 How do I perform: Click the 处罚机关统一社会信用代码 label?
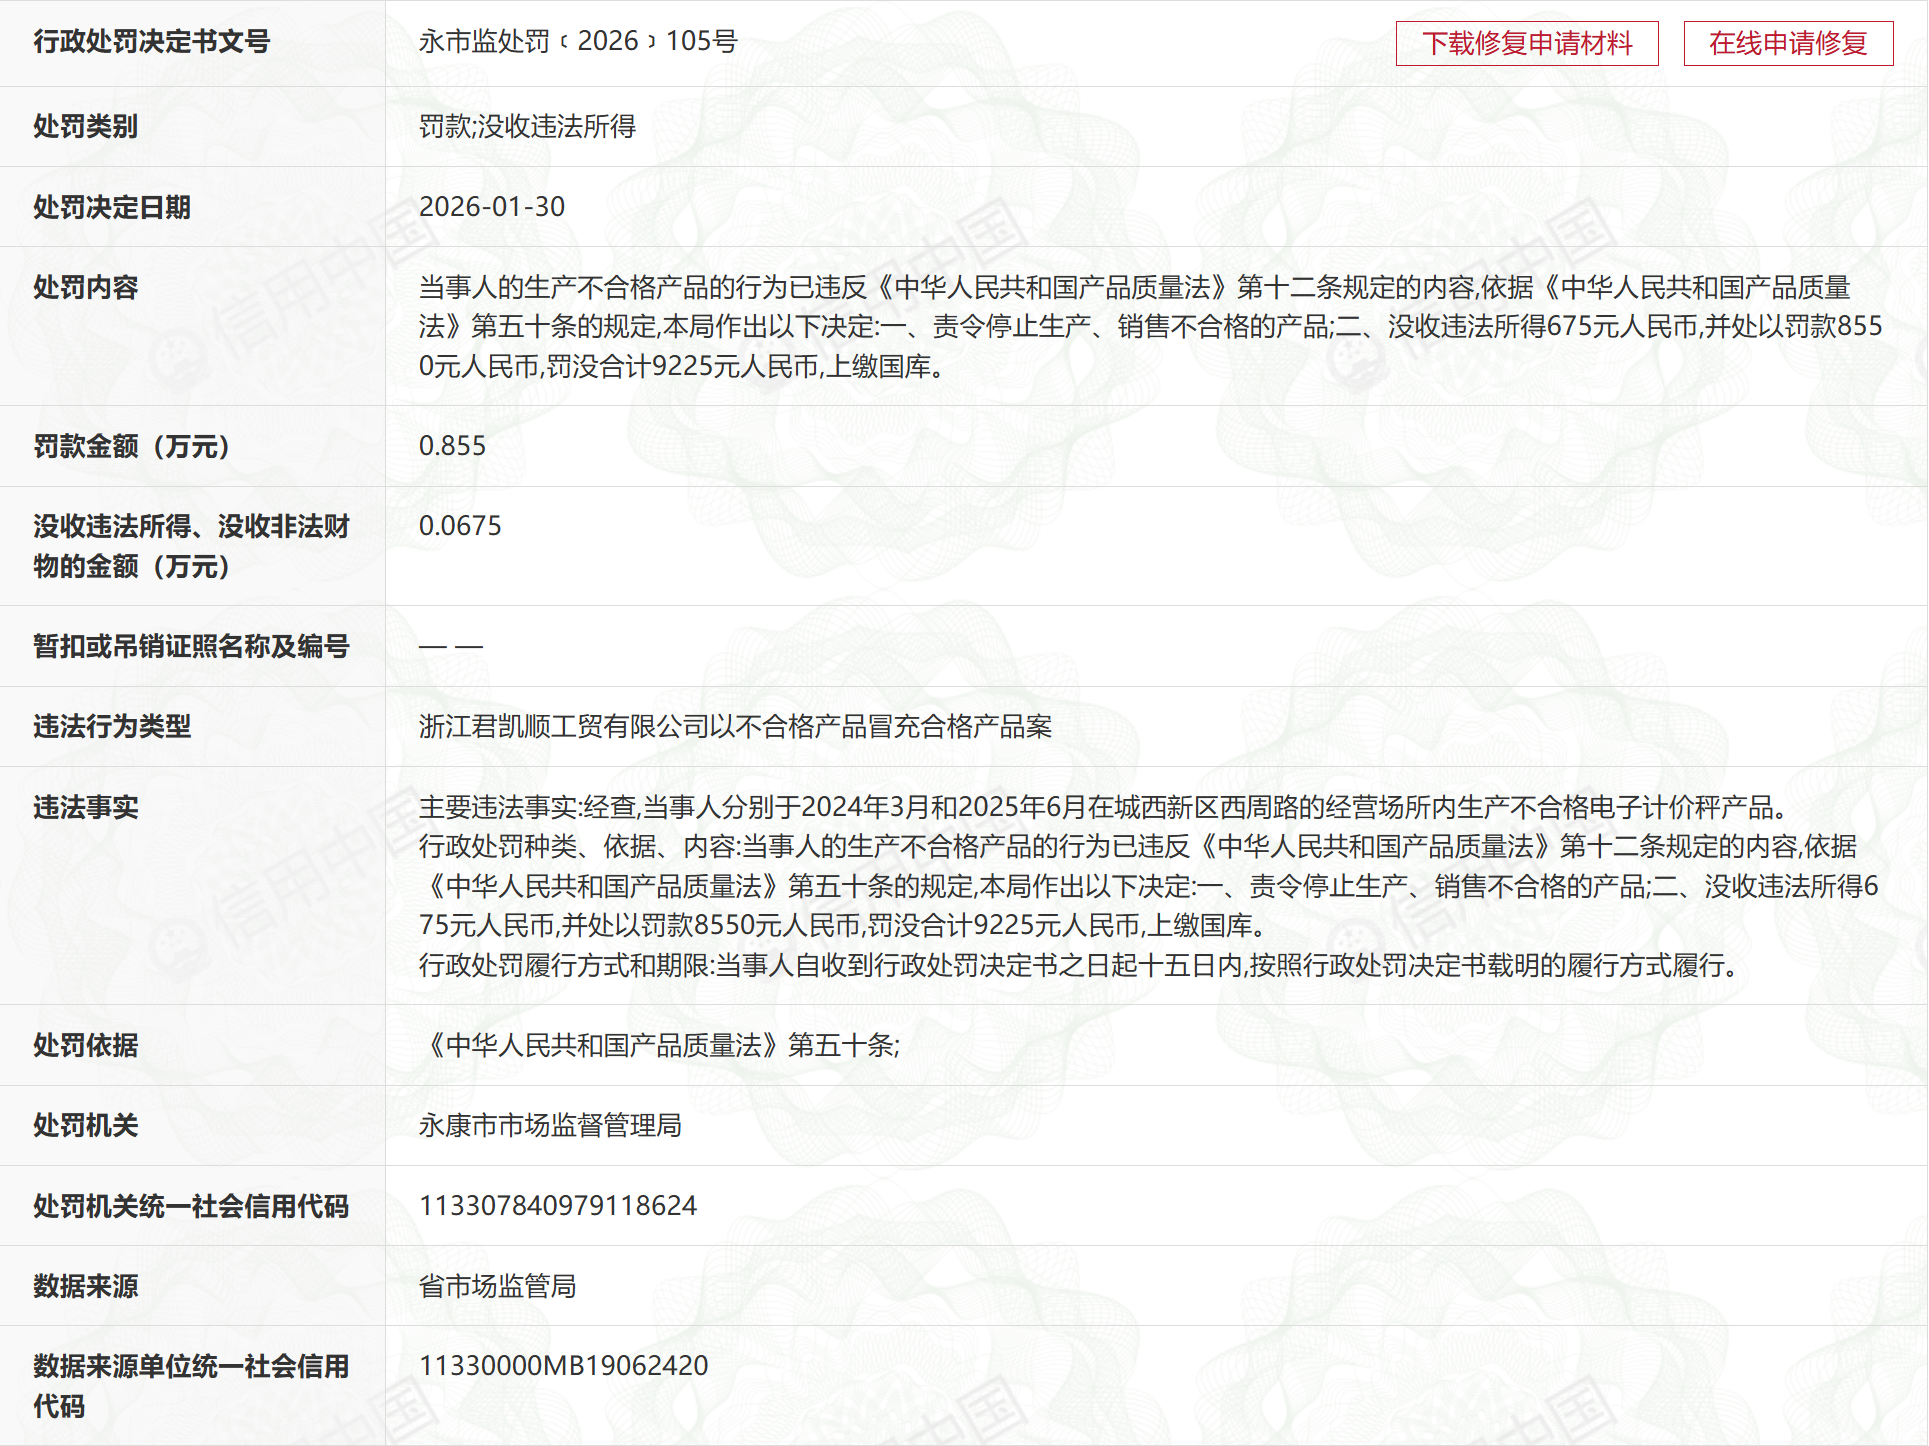[190, 1206]
